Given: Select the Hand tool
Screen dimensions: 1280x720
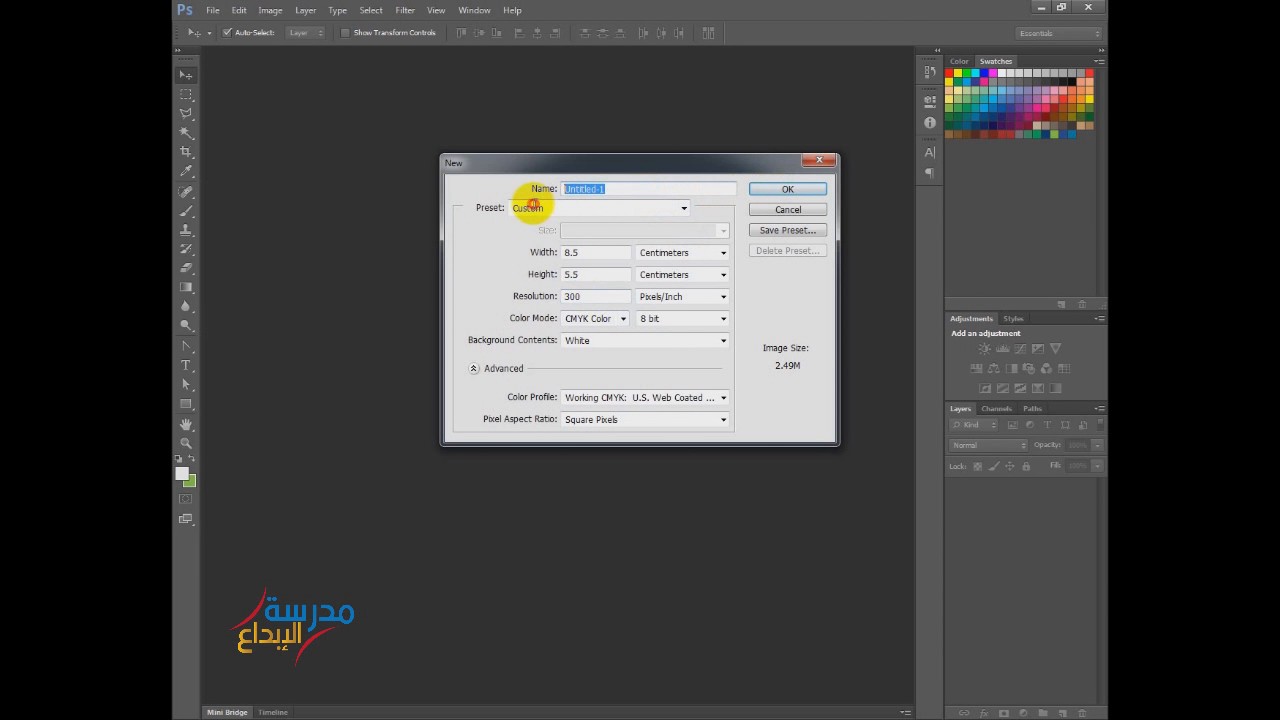Looking at the screenshot, I should tap(186, 424).
